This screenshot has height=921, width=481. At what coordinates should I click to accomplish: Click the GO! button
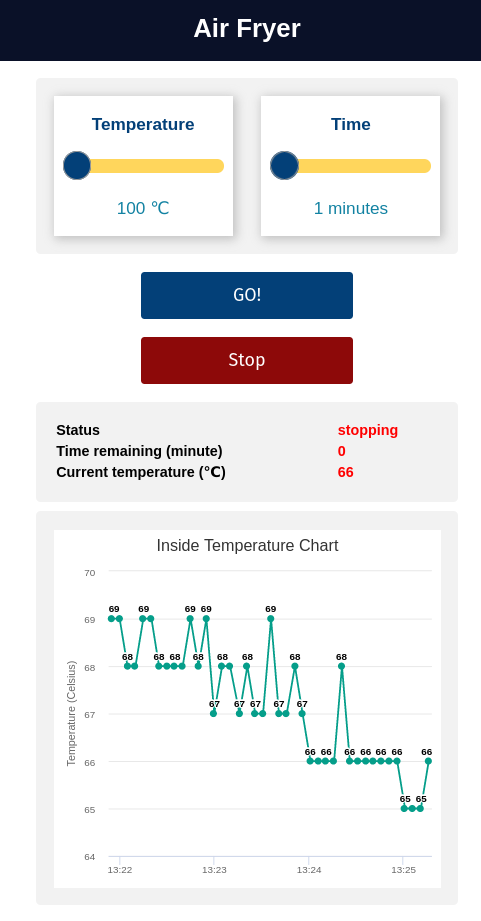(247, 295)
